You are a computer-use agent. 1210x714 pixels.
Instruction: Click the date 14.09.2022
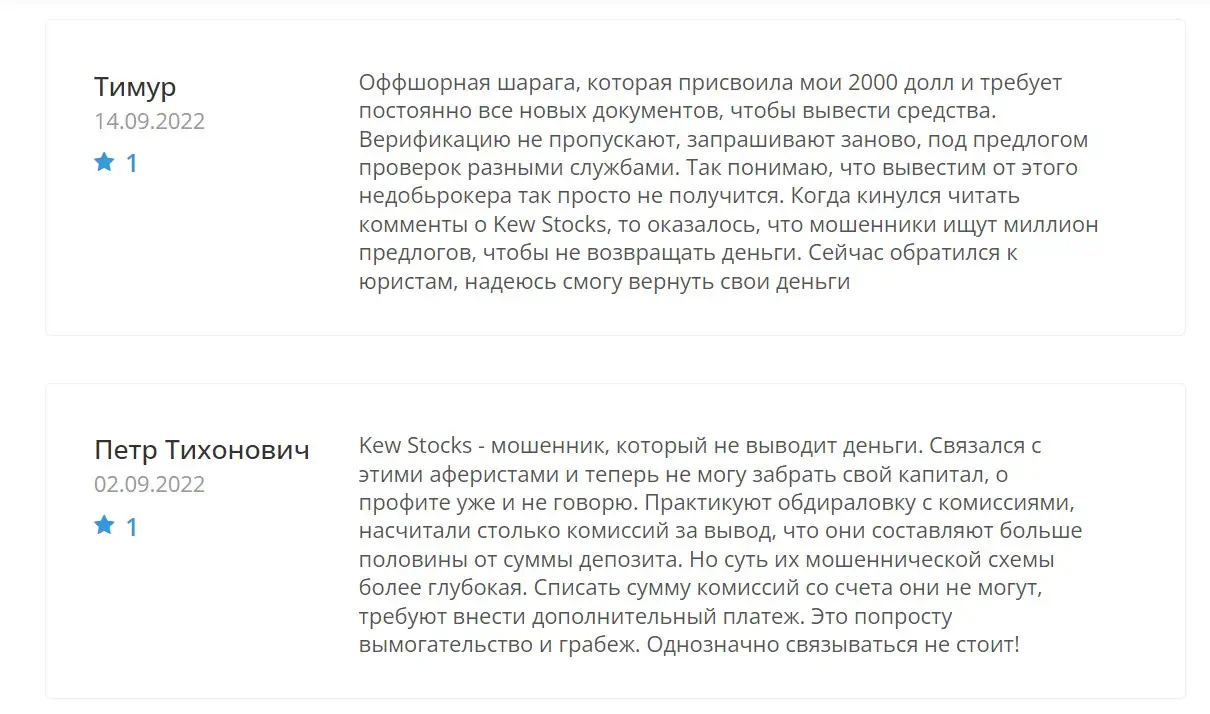tap(150, 122)
